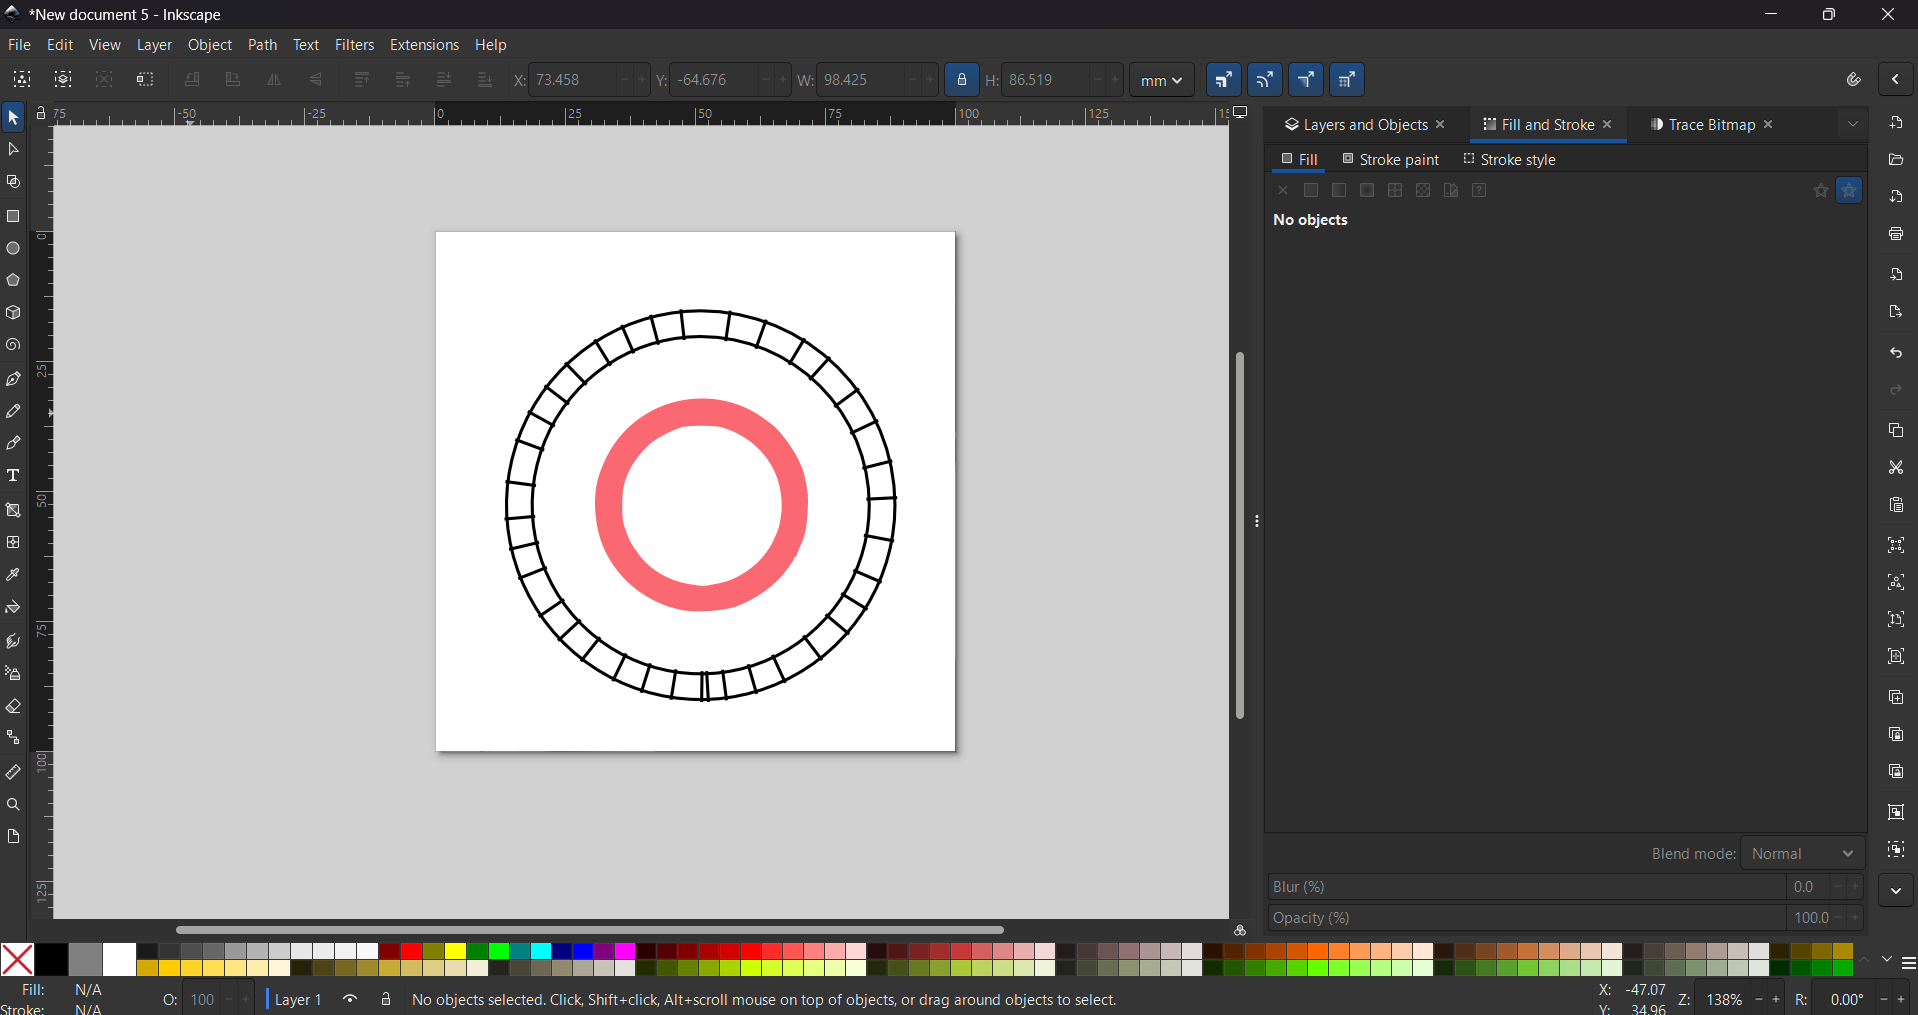Toggle scale rounded corners option
Image resolution: width=1918 pixels, height=1015 pixels.
coord(1265,80)
